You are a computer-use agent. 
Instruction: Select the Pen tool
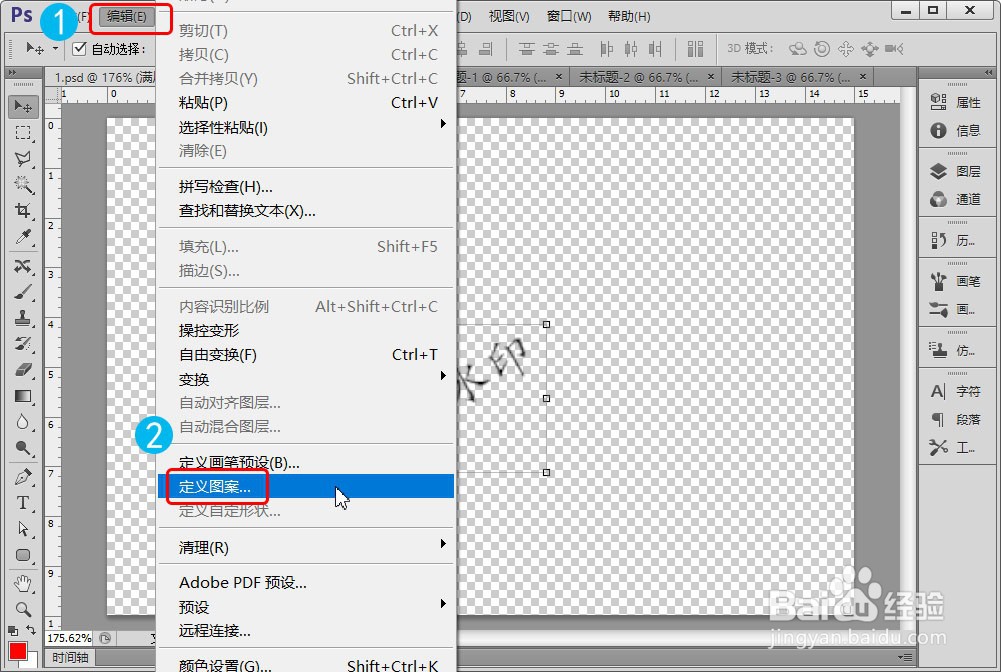pyautogui.click(x=23, y=477)
